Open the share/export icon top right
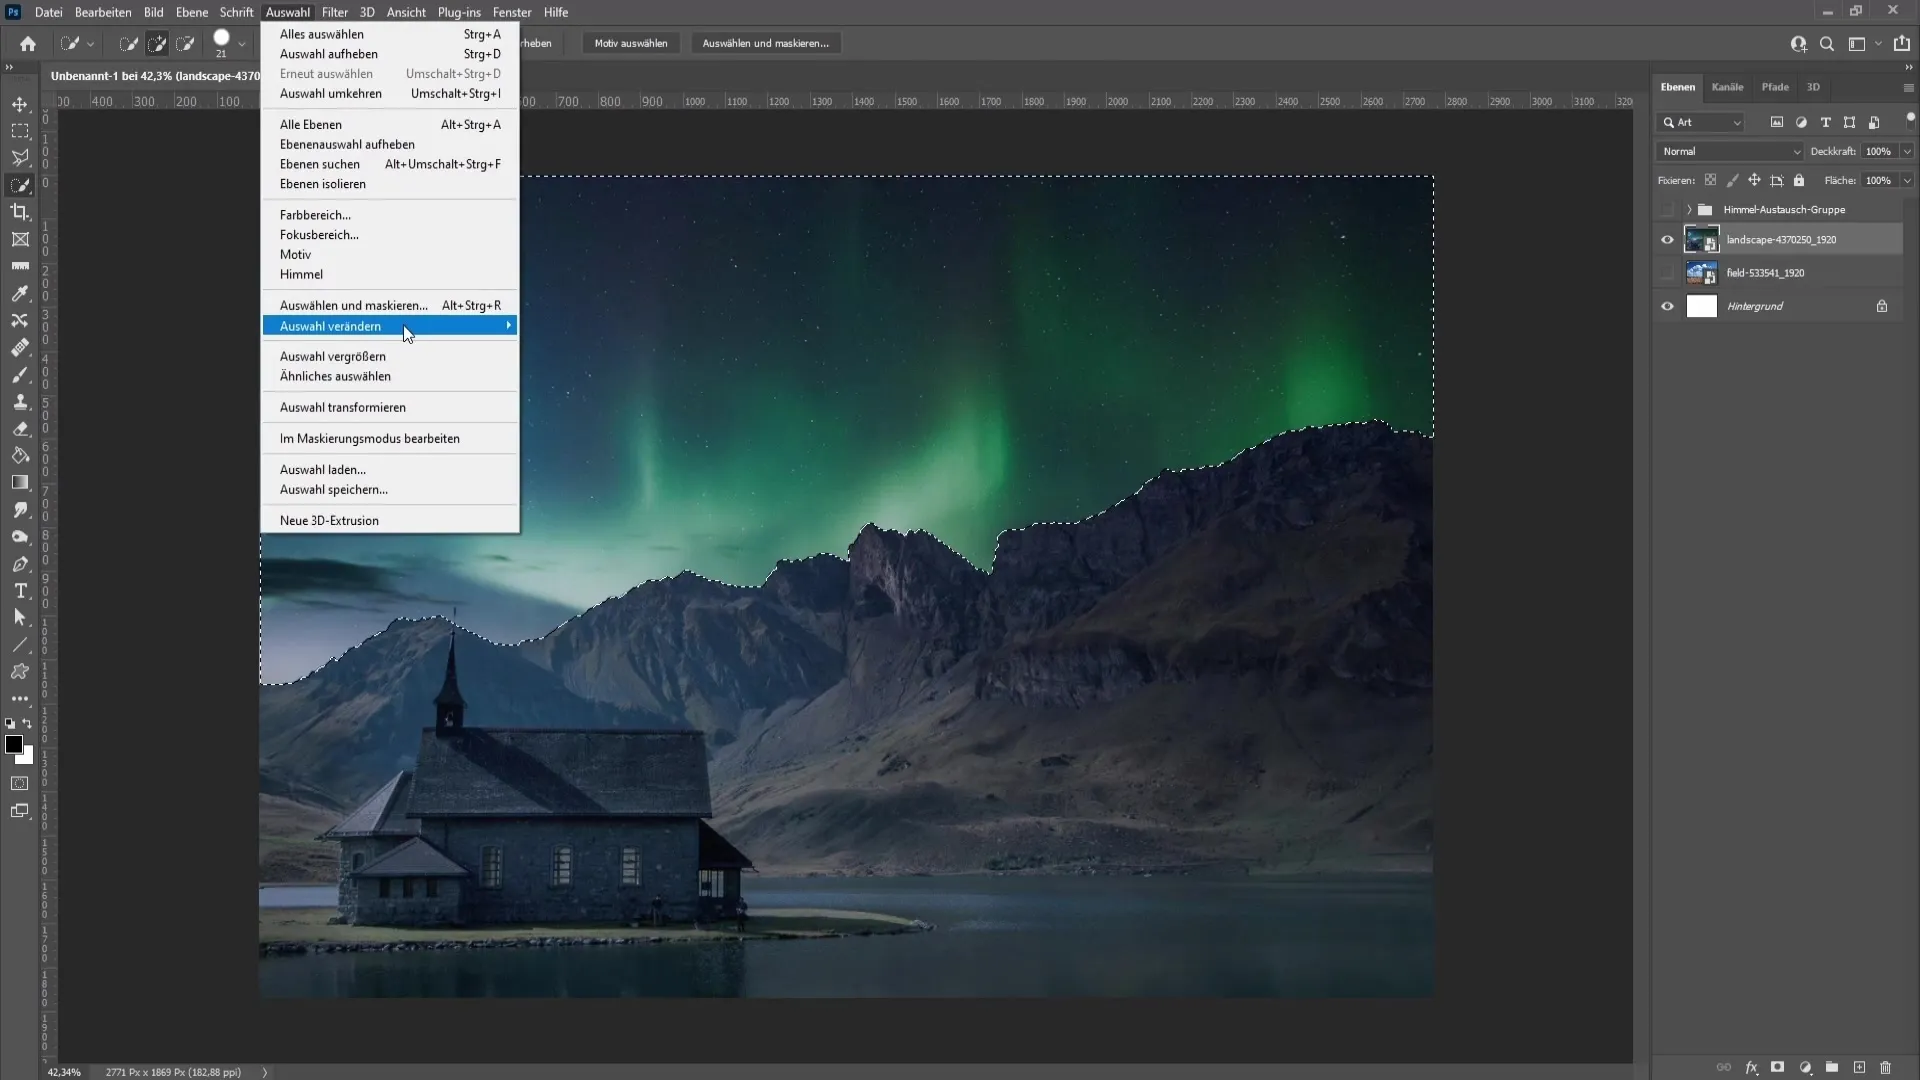This screenshot has height=1080, width=1920. click(x=1902, y=43)
